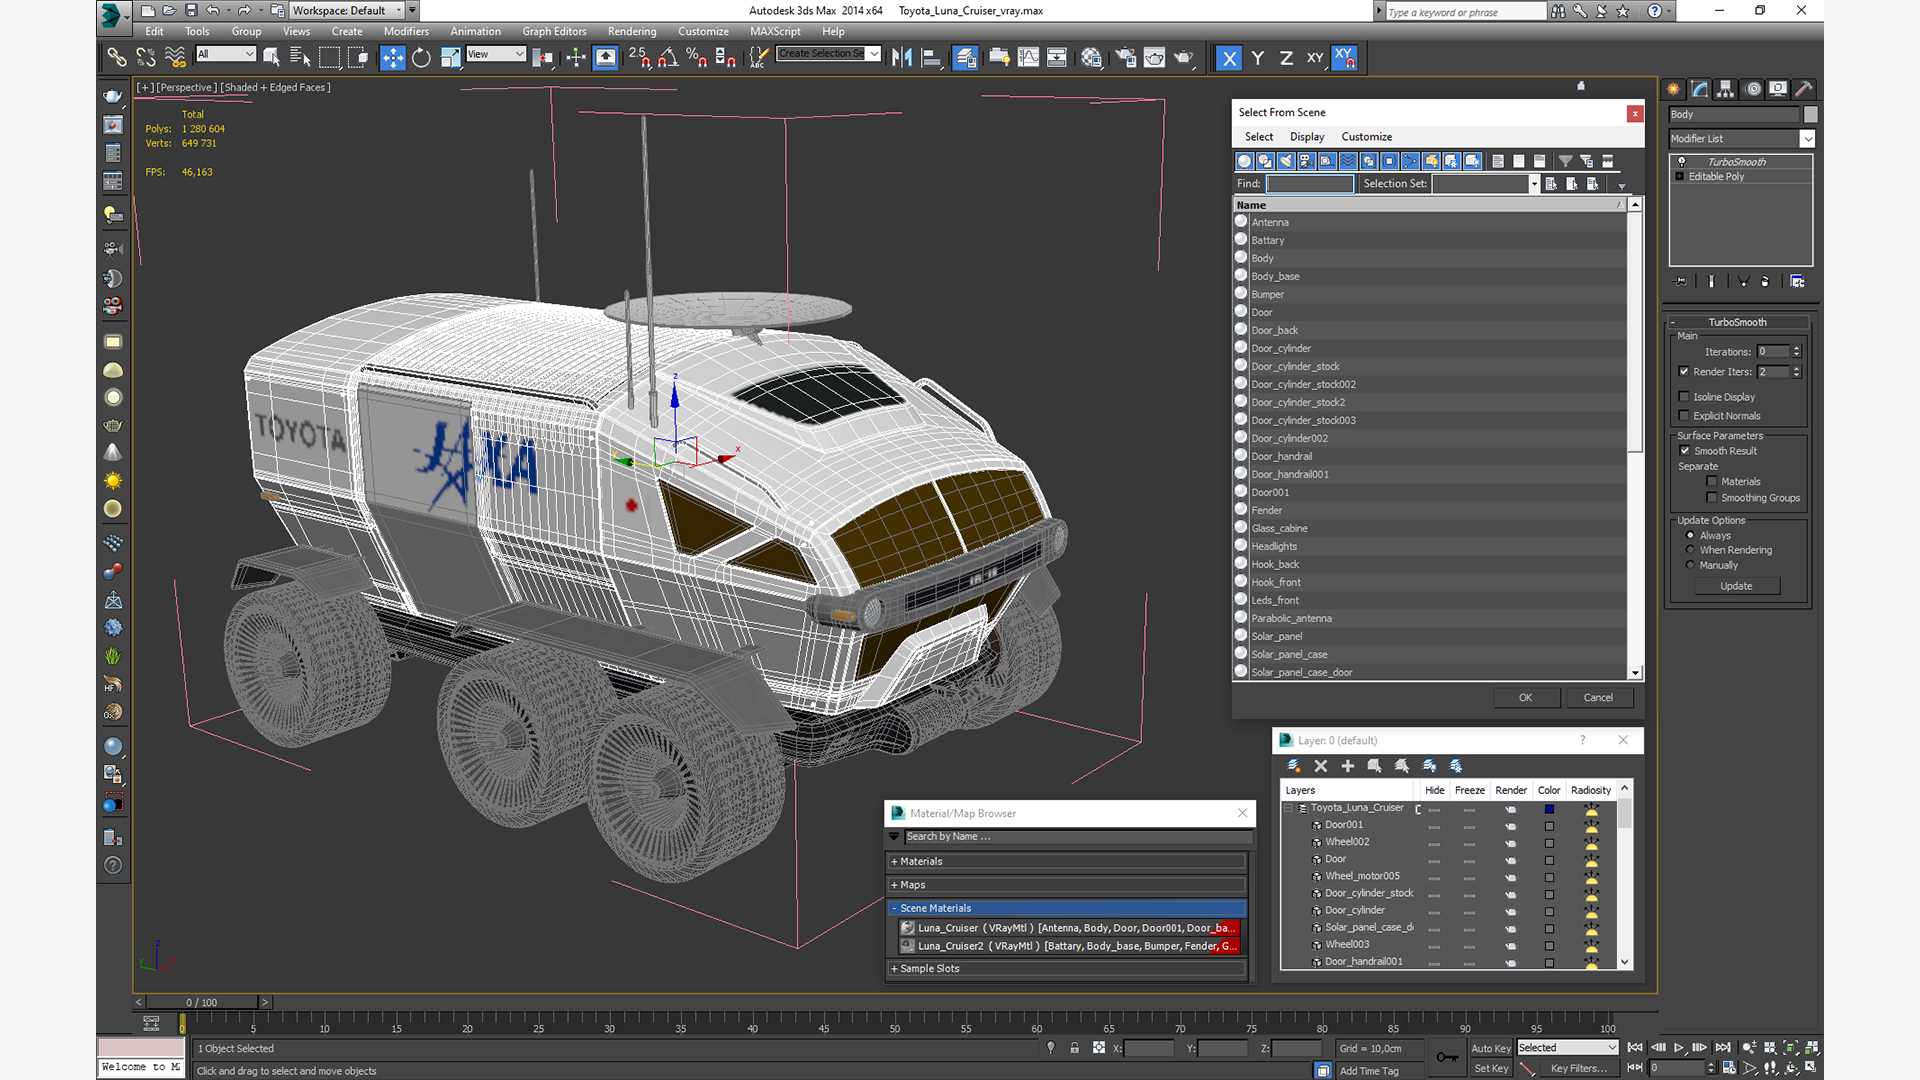1920x1080 pixels.
Task: Click Configure Modifier Sets icon under stack
Action: (1797, 282)
